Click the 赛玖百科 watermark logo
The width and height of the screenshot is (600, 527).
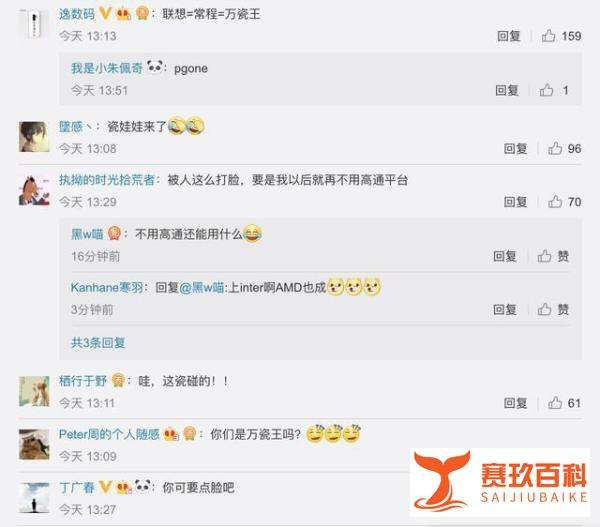coord(500,482)
